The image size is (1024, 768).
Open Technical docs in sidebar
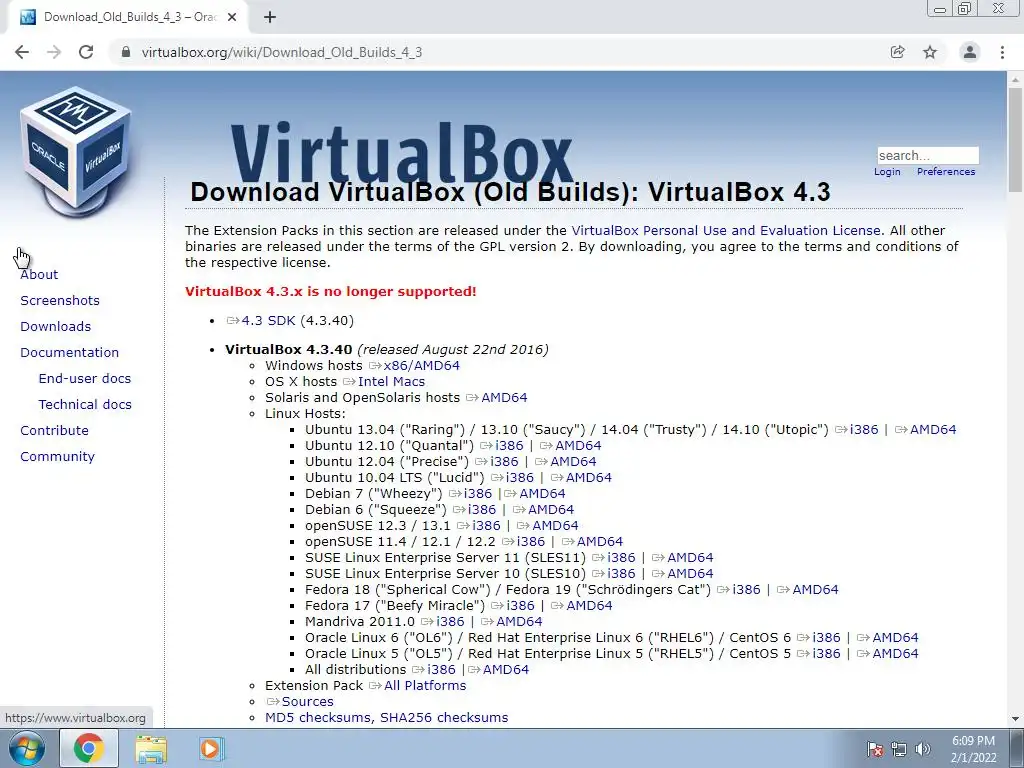coord(85,405)
